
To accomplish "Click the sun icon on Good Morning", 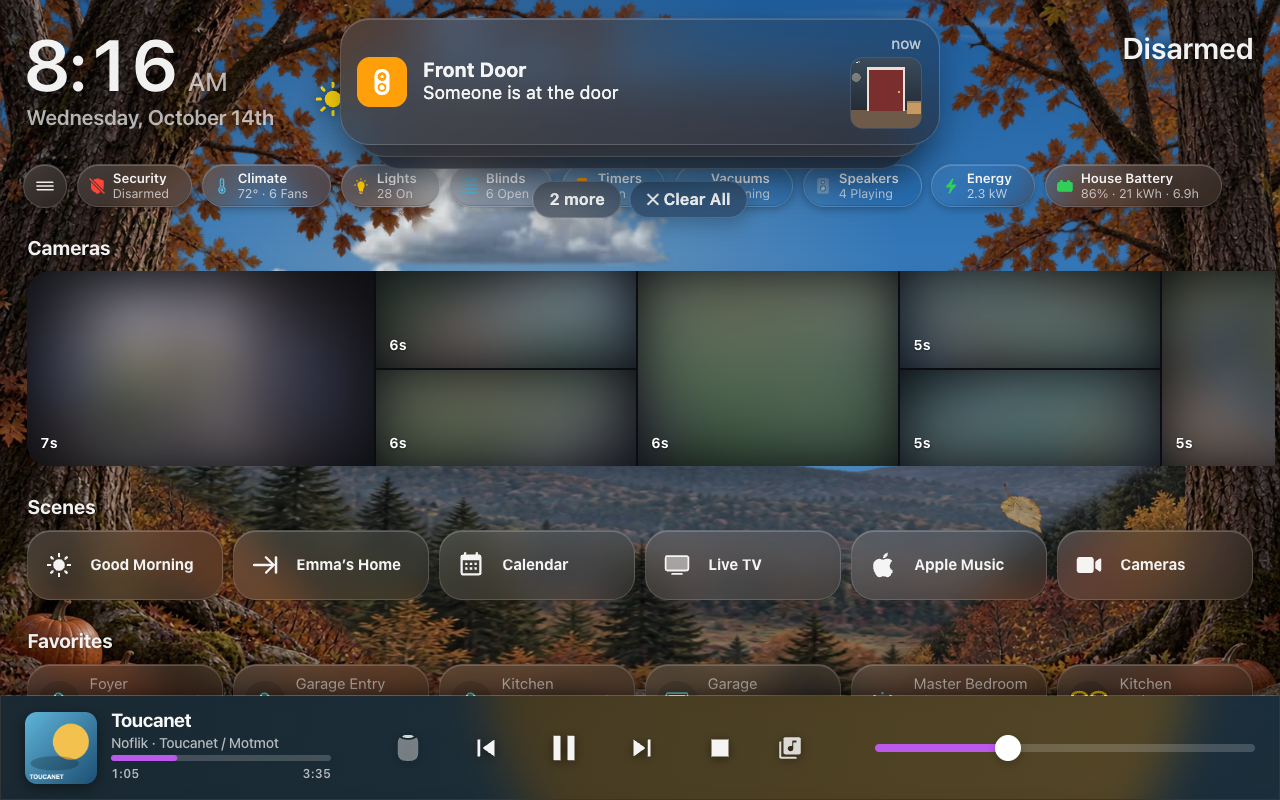I will (59, 565).
